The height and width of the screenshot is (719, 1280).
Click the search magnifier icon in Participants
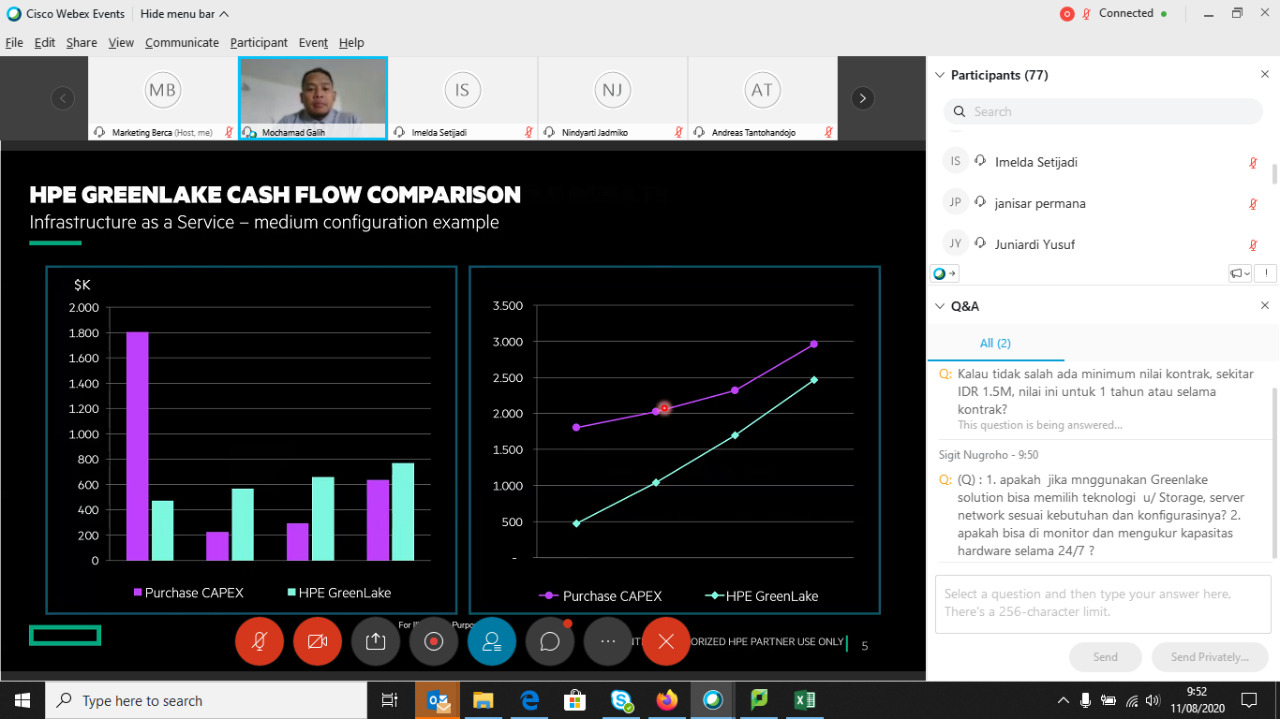[960, 112]
